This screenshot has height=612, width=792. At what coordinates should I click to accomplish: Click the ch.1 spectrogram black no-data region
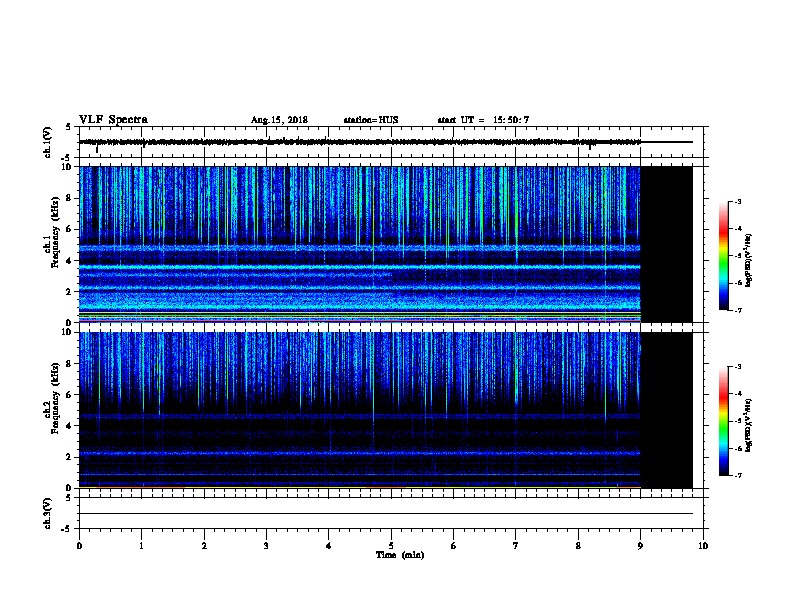pyautogui.click(x=666, y=244)
